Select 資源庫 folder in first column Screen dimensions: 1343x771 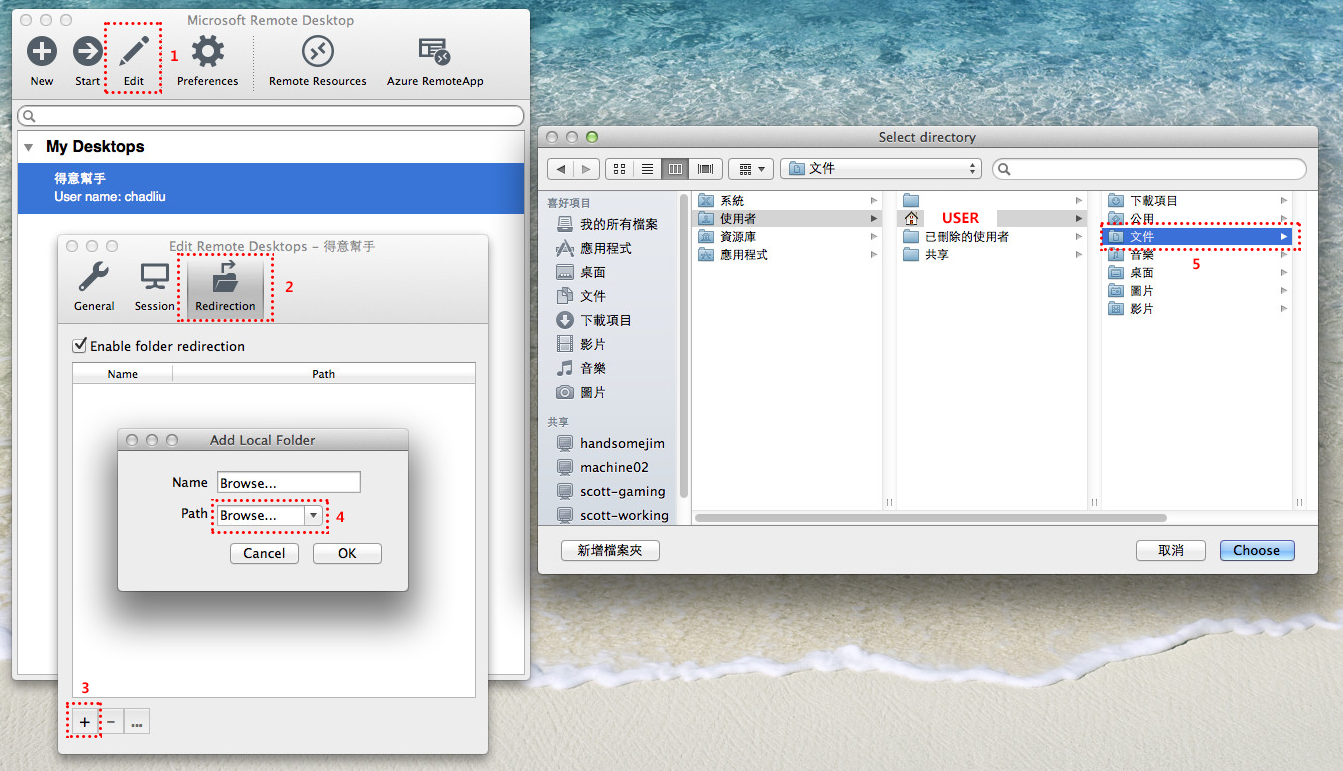[788, 237]
